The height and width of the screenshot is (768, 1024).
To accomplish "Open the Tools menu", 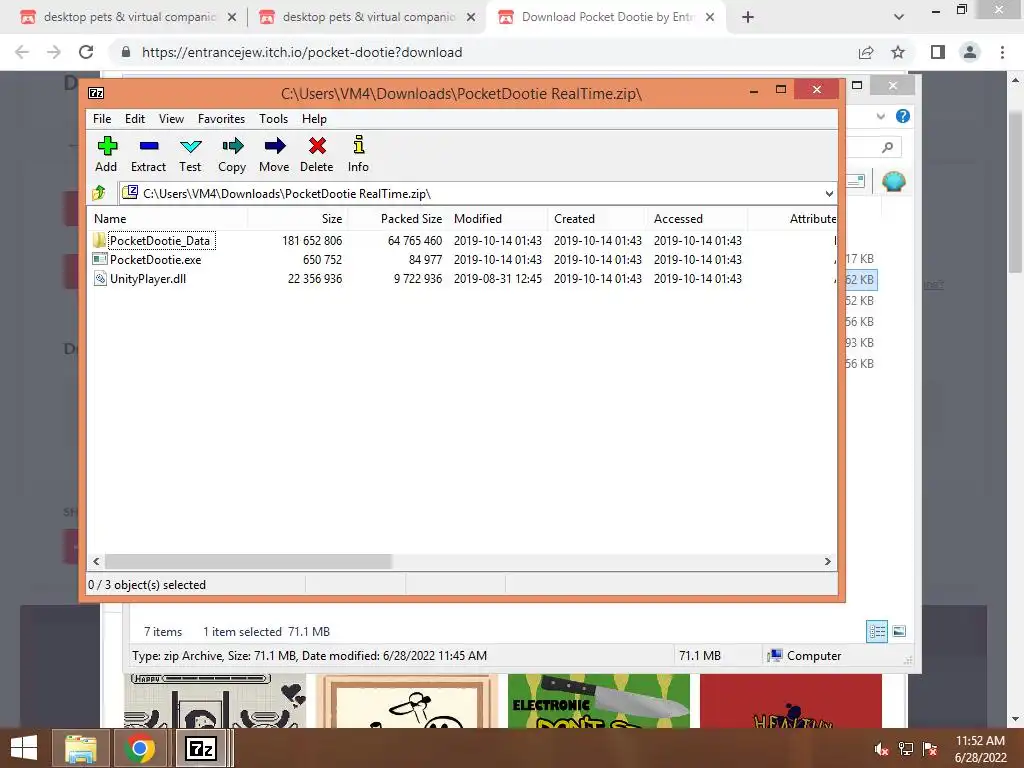I will (273, 119).
